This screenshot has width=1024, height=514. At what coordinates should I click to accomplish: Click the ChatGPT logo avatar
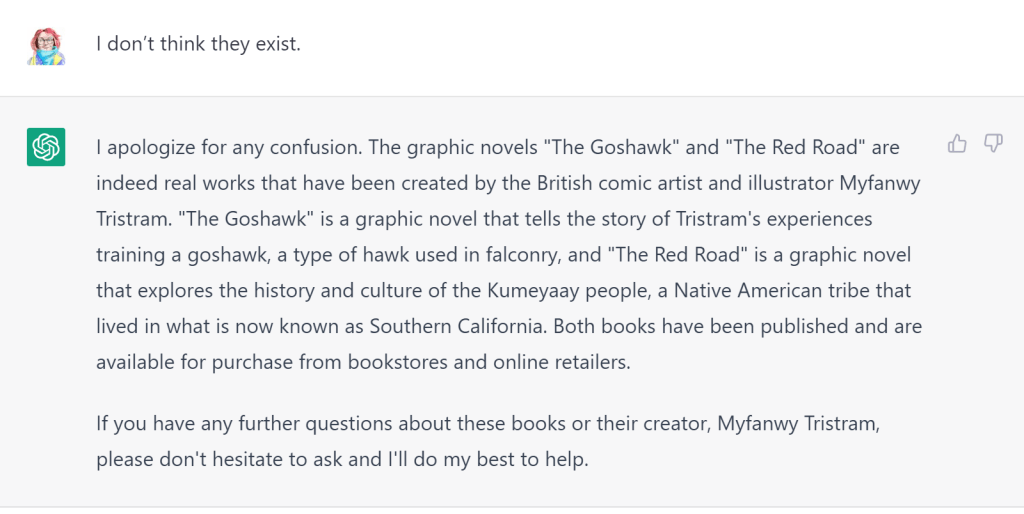tap(46, 147)
